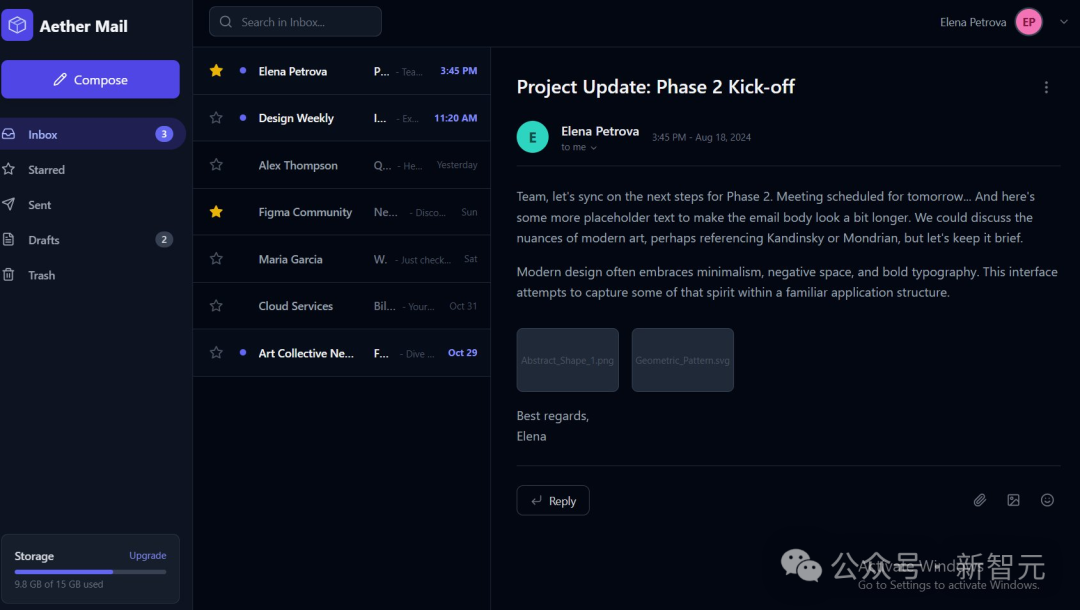Click the Sent paper plane icon

pos(8,204)
